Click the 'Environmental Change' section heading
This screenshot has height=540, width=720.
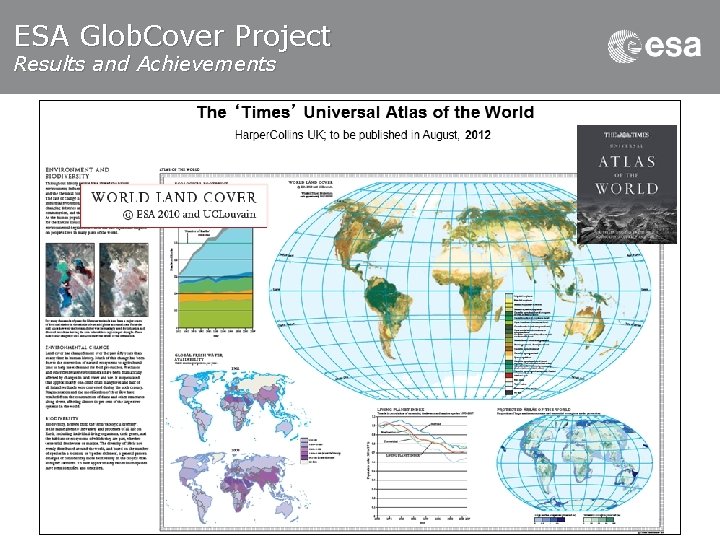(x=77, y=348)
